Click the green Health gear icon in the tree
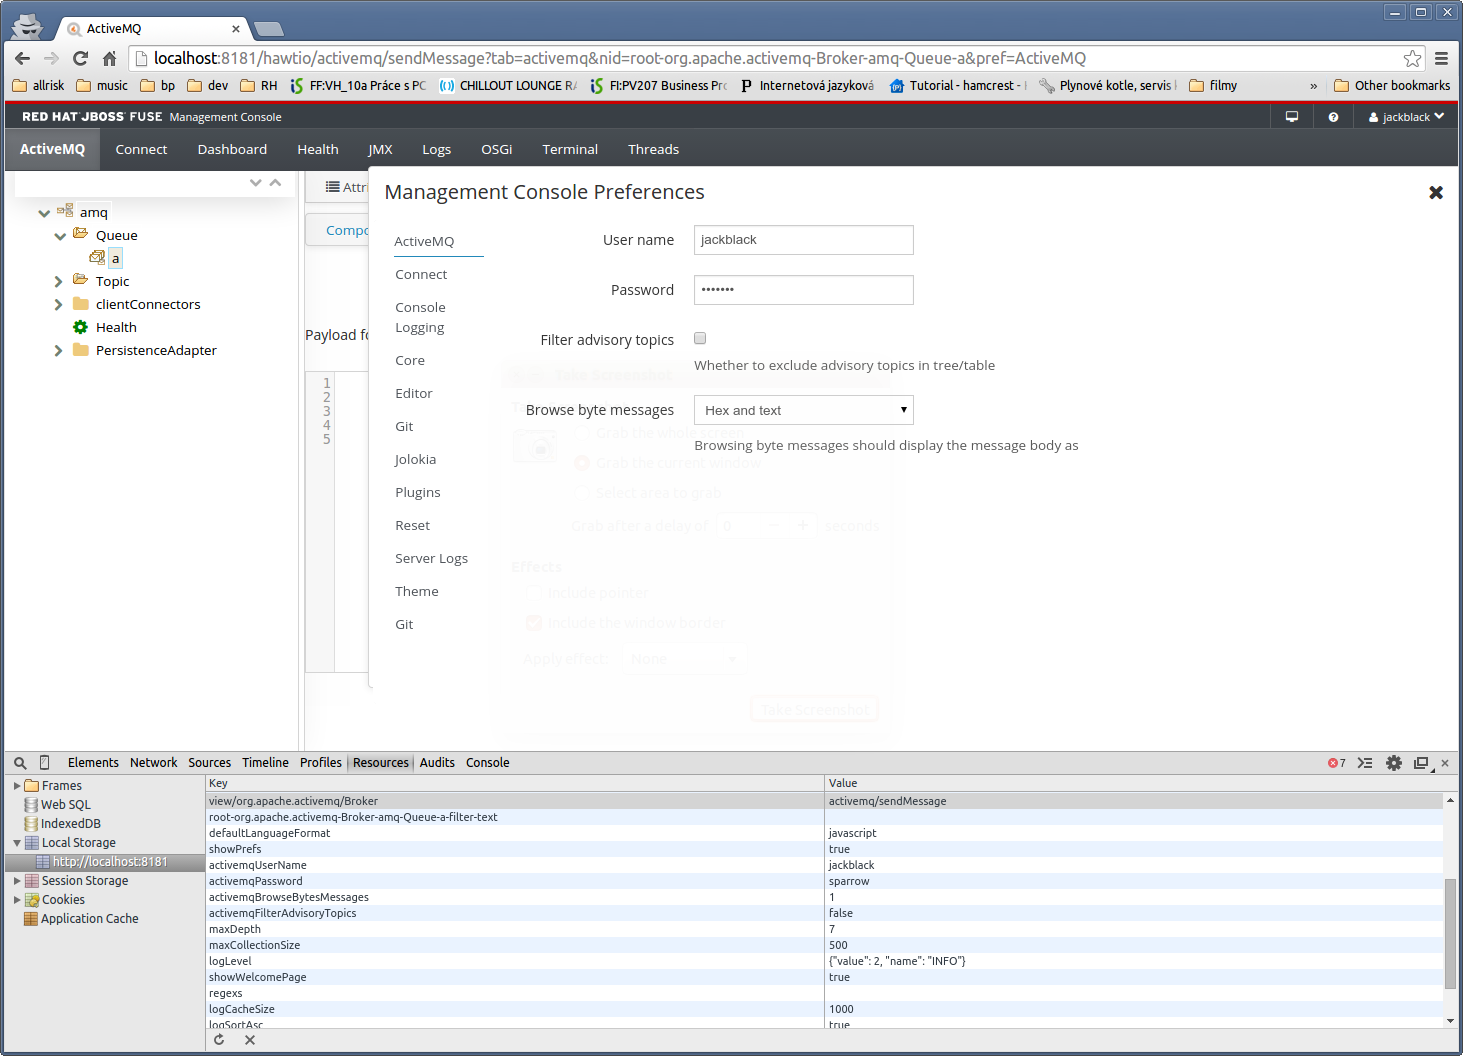This screenshot has height=1056, width=1463. (81, 327)
